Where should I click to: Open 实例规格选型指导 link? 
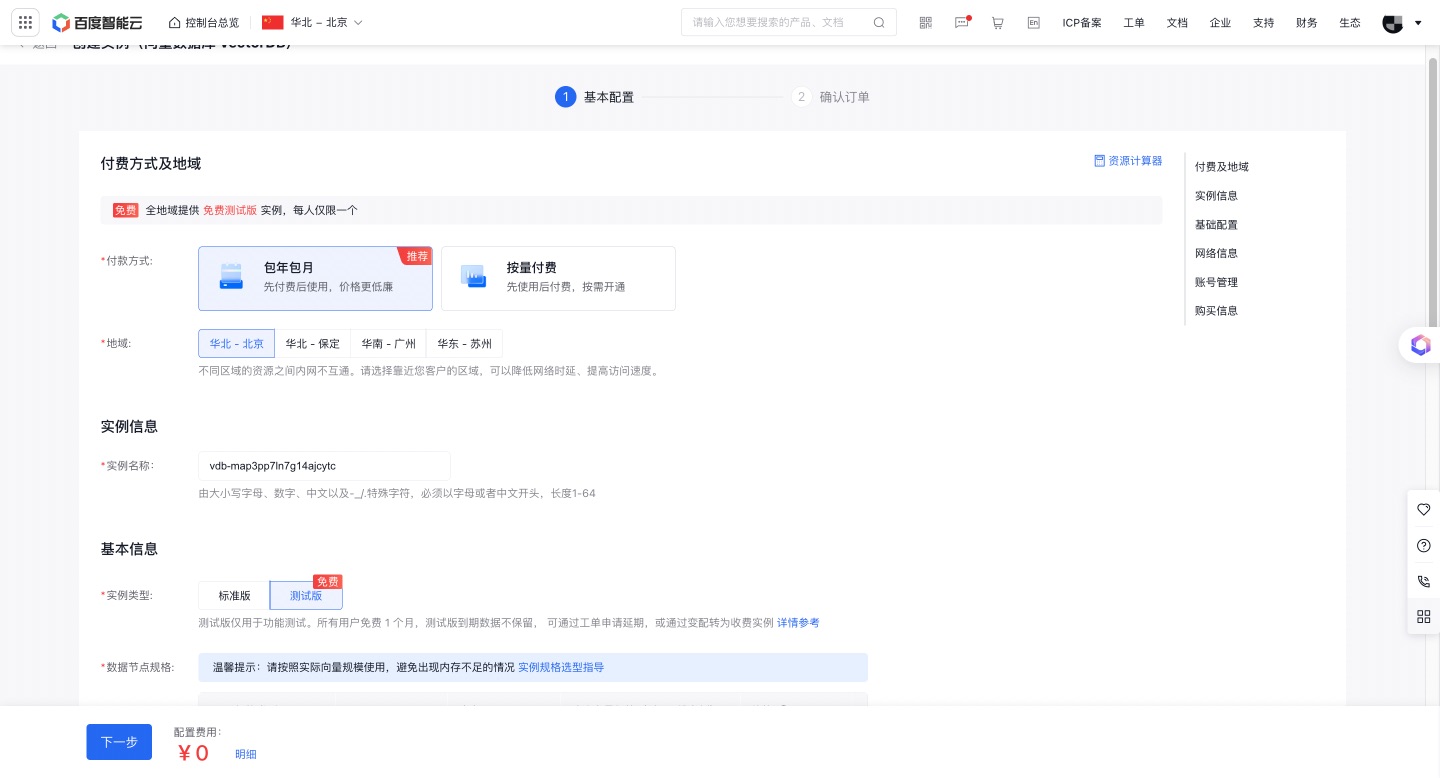pyautogui.click(x=560, y=667)
